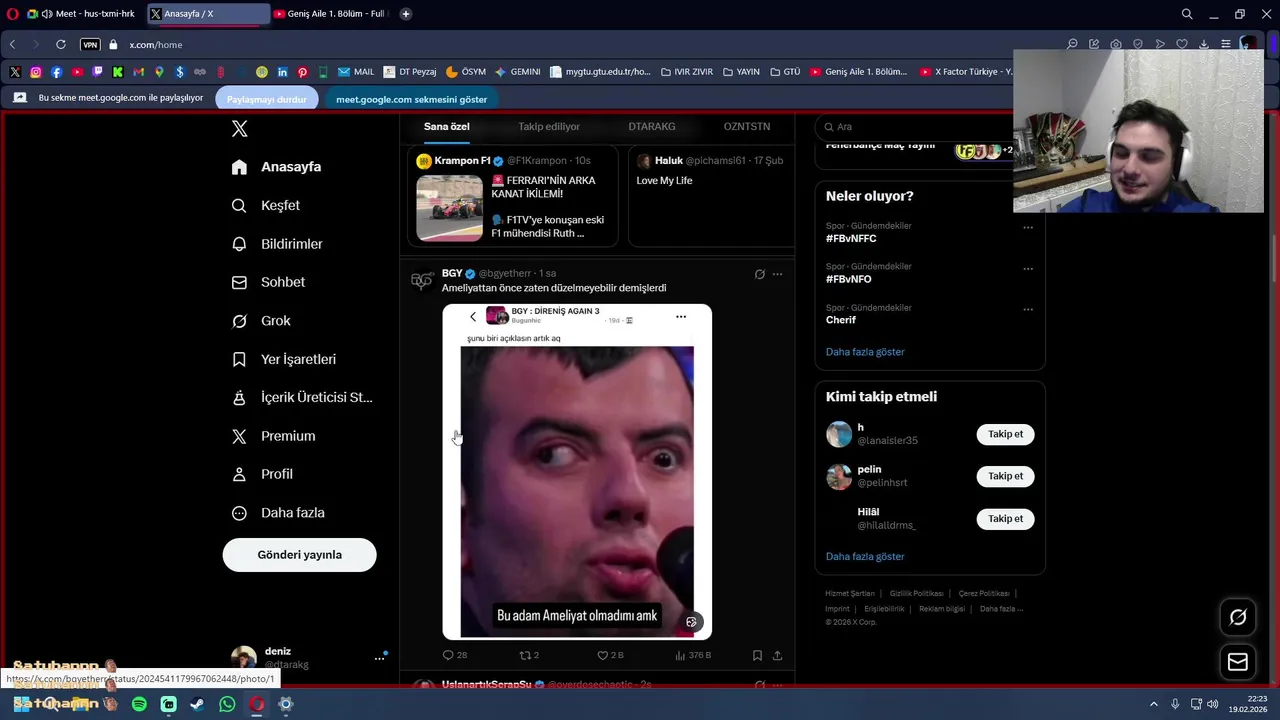Open WhatsApp in taskbar
This screenshot has width=1280, height=720.
click(x=227, y=704)
